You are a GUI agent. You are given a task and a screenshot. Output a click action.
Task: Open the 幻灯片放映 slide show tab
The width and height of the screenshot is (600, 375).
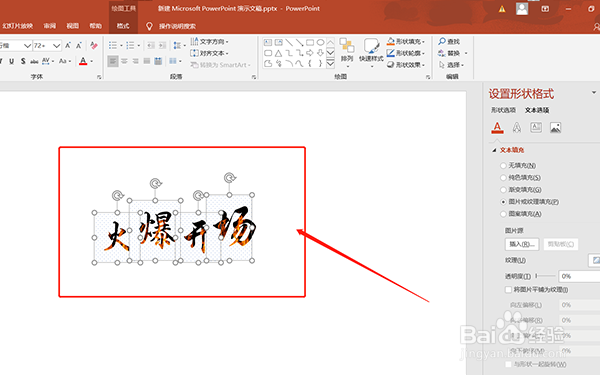pos(17,26)
